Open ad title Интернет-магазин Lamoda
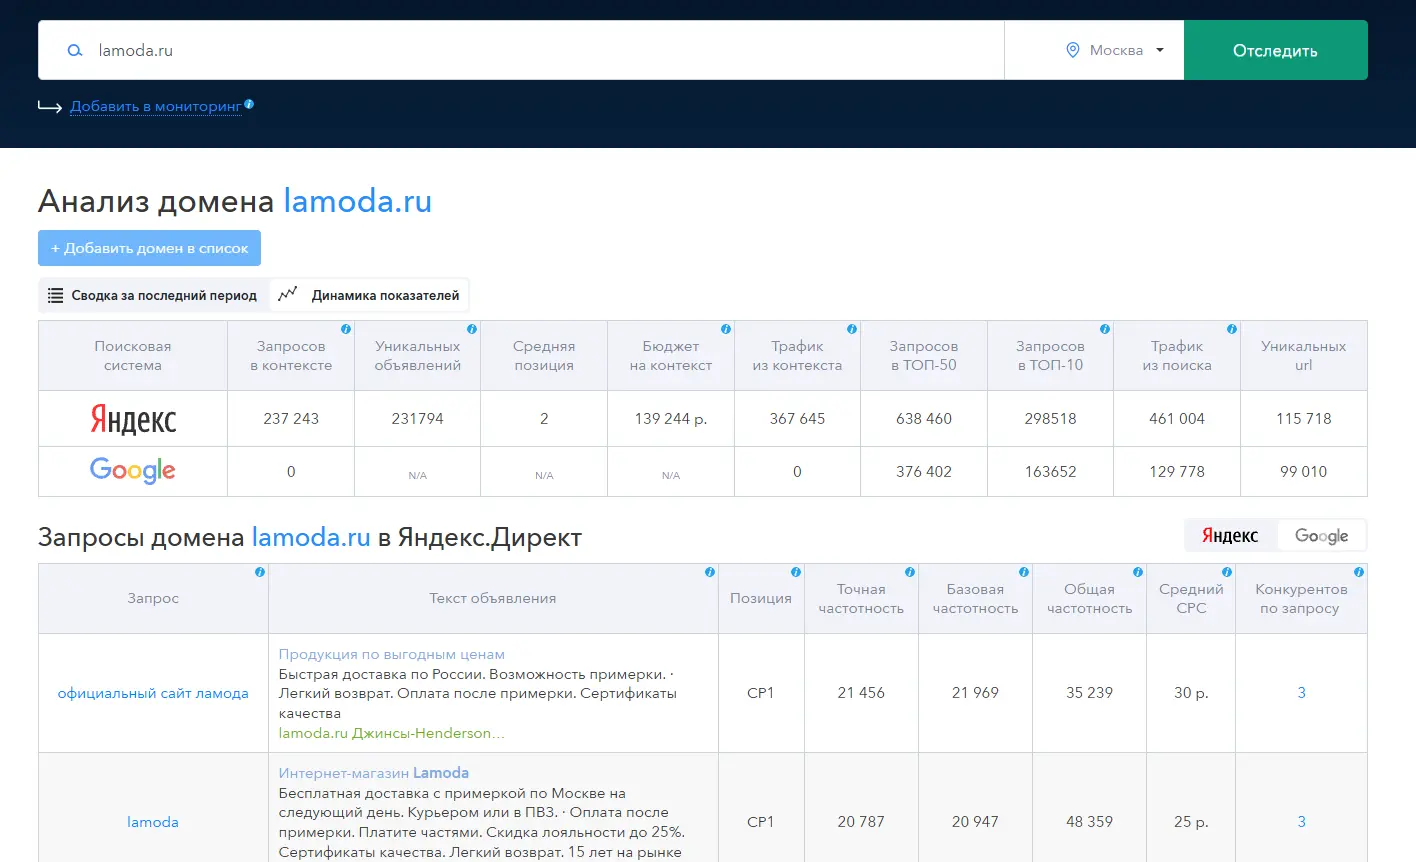The width and height of the screenshot is (1416, 862). [374, 773]
